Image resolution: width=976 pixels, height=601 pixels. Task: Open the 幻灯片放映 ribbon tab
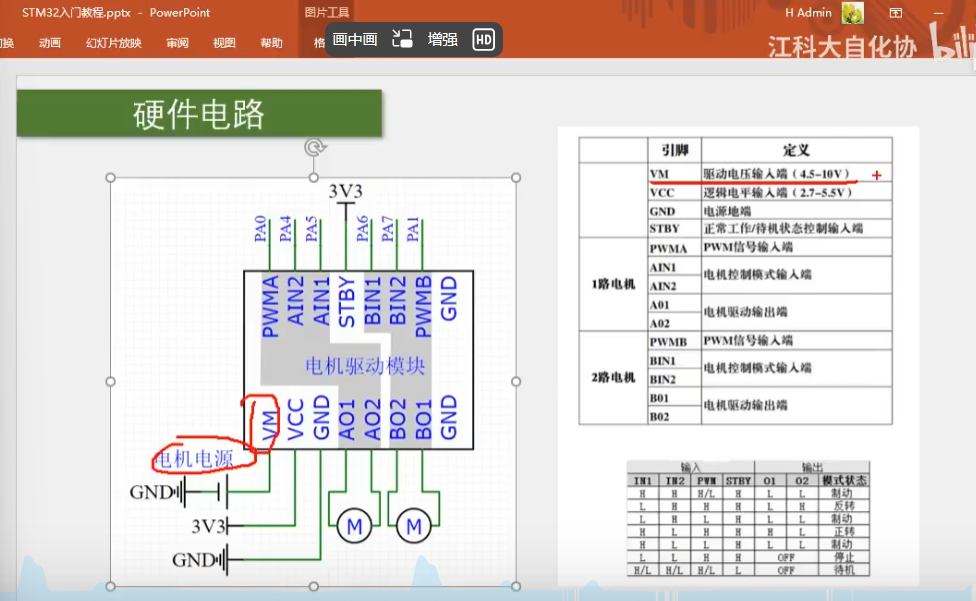click(x=114, y=43)
